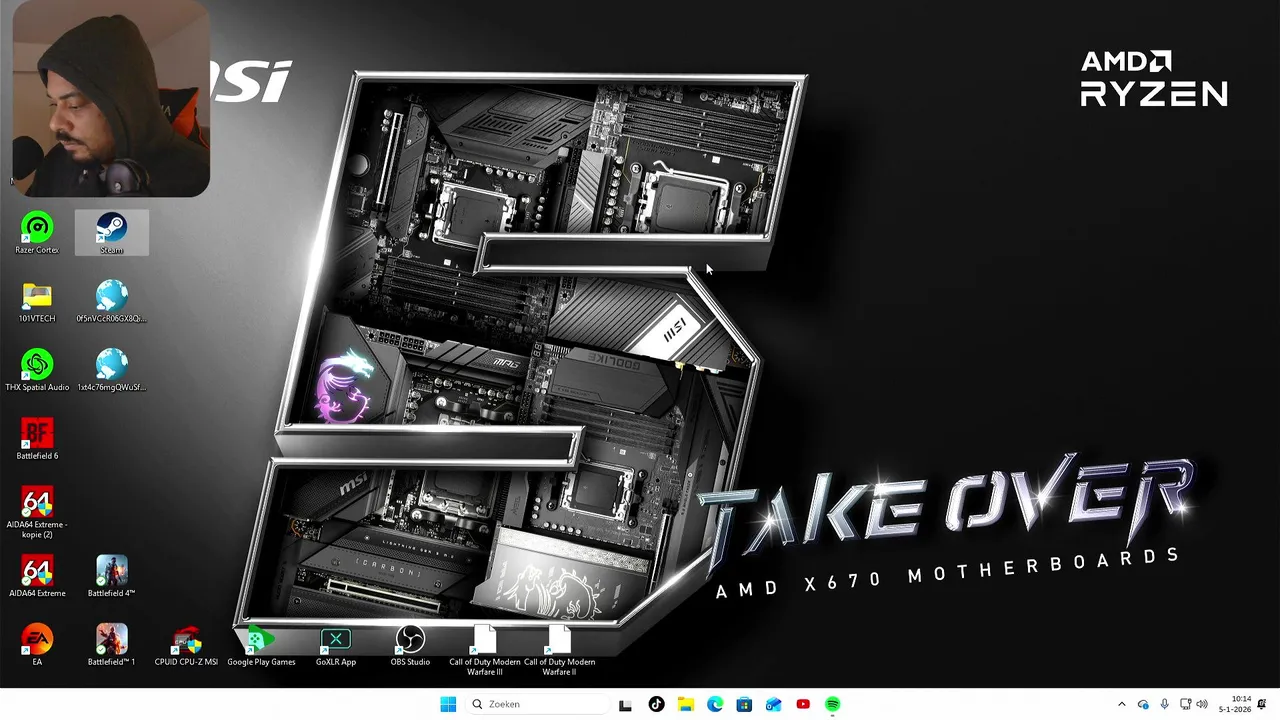Select Call of Duty Modern Warfare III file

tap(485, 651)
